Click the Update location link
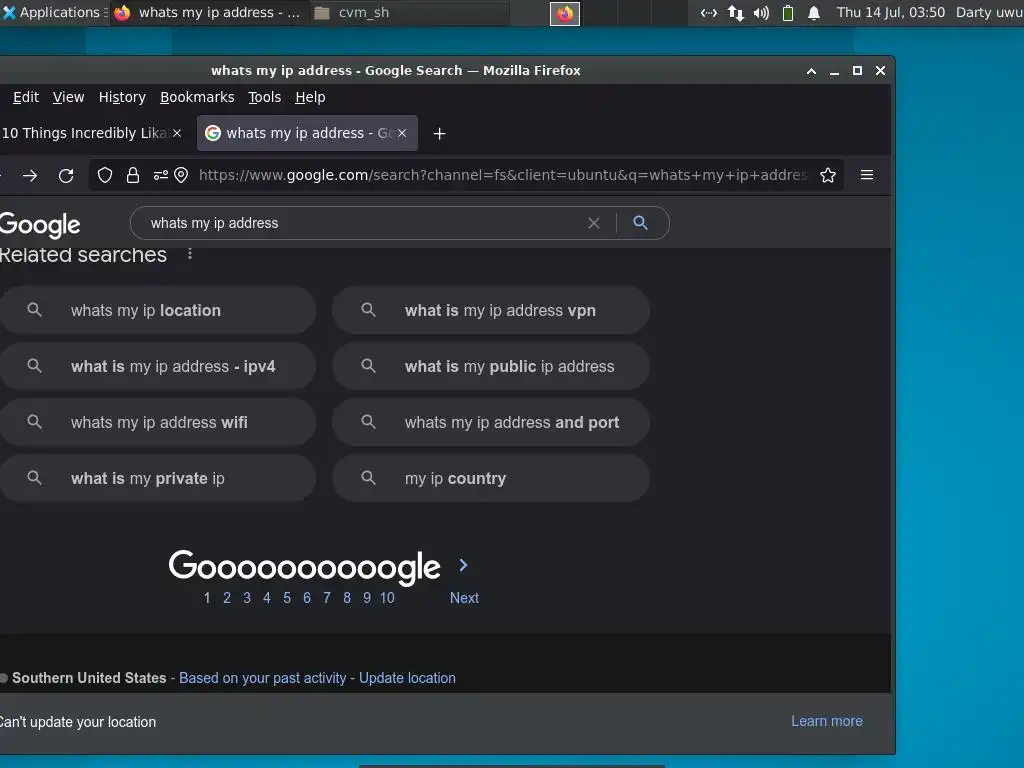1024x768 pixels. click(407, 678)
